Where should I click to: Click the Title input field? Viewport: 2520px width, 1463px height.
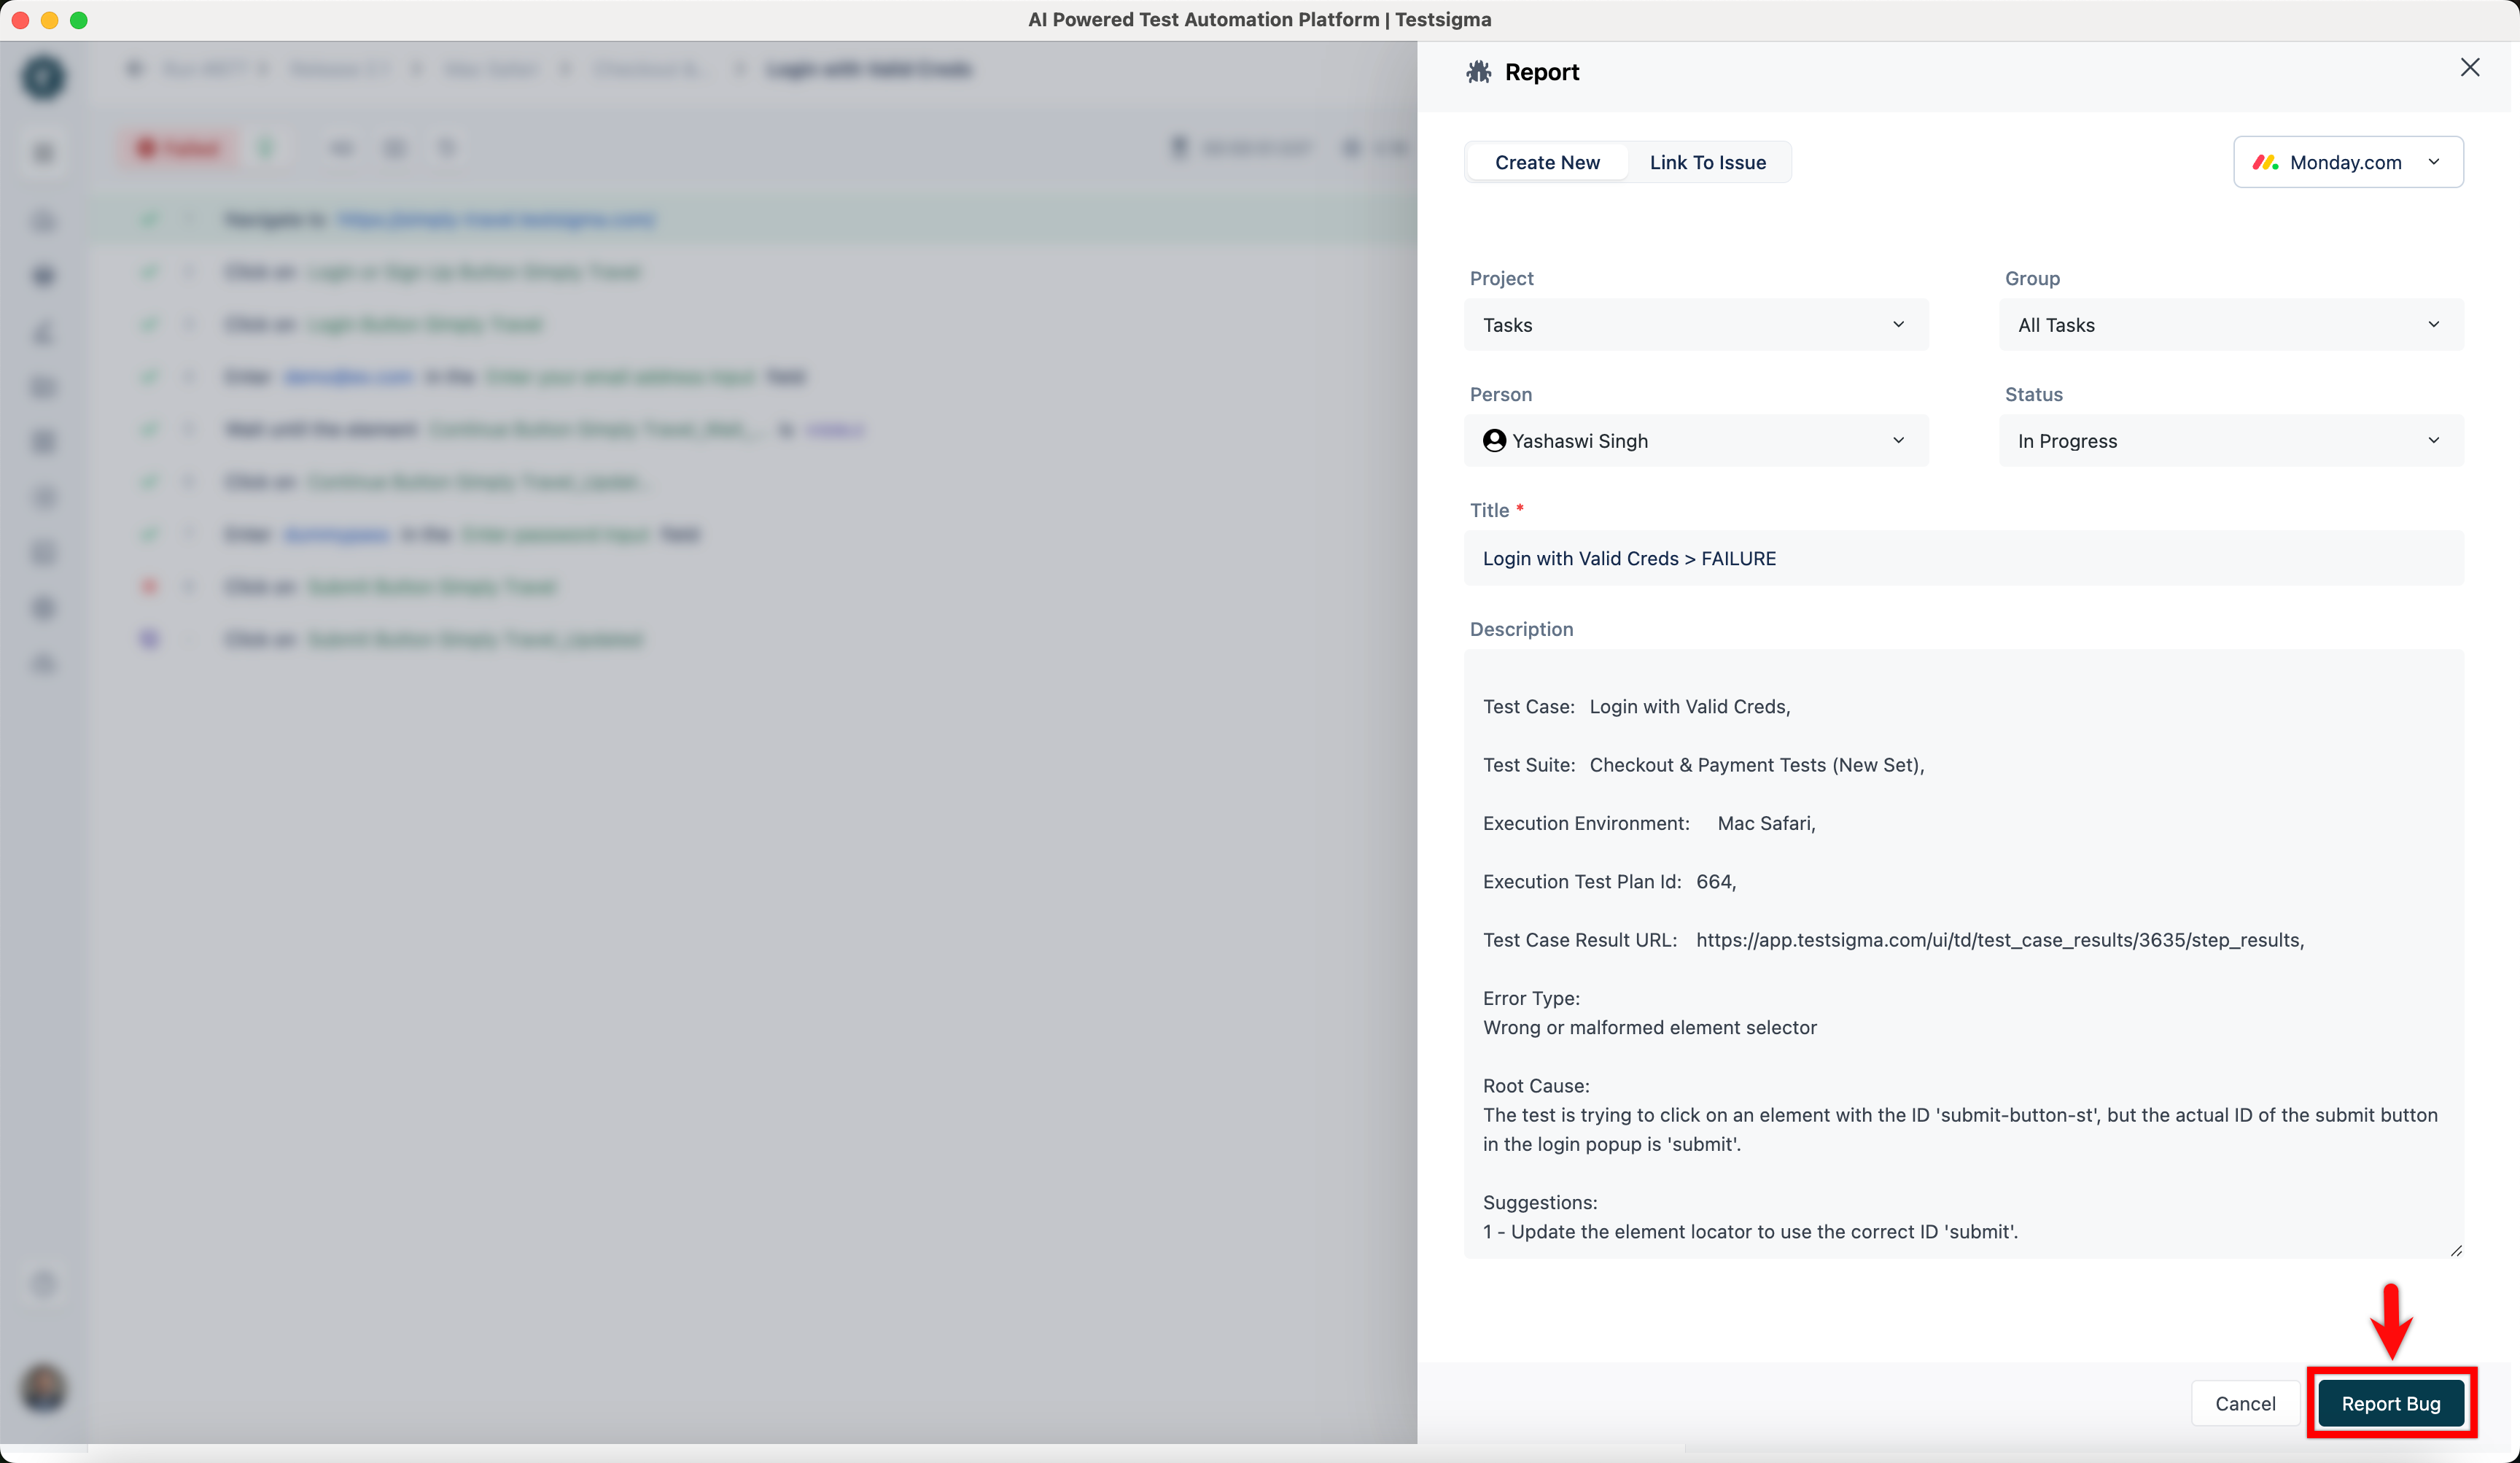[1962, 559]
